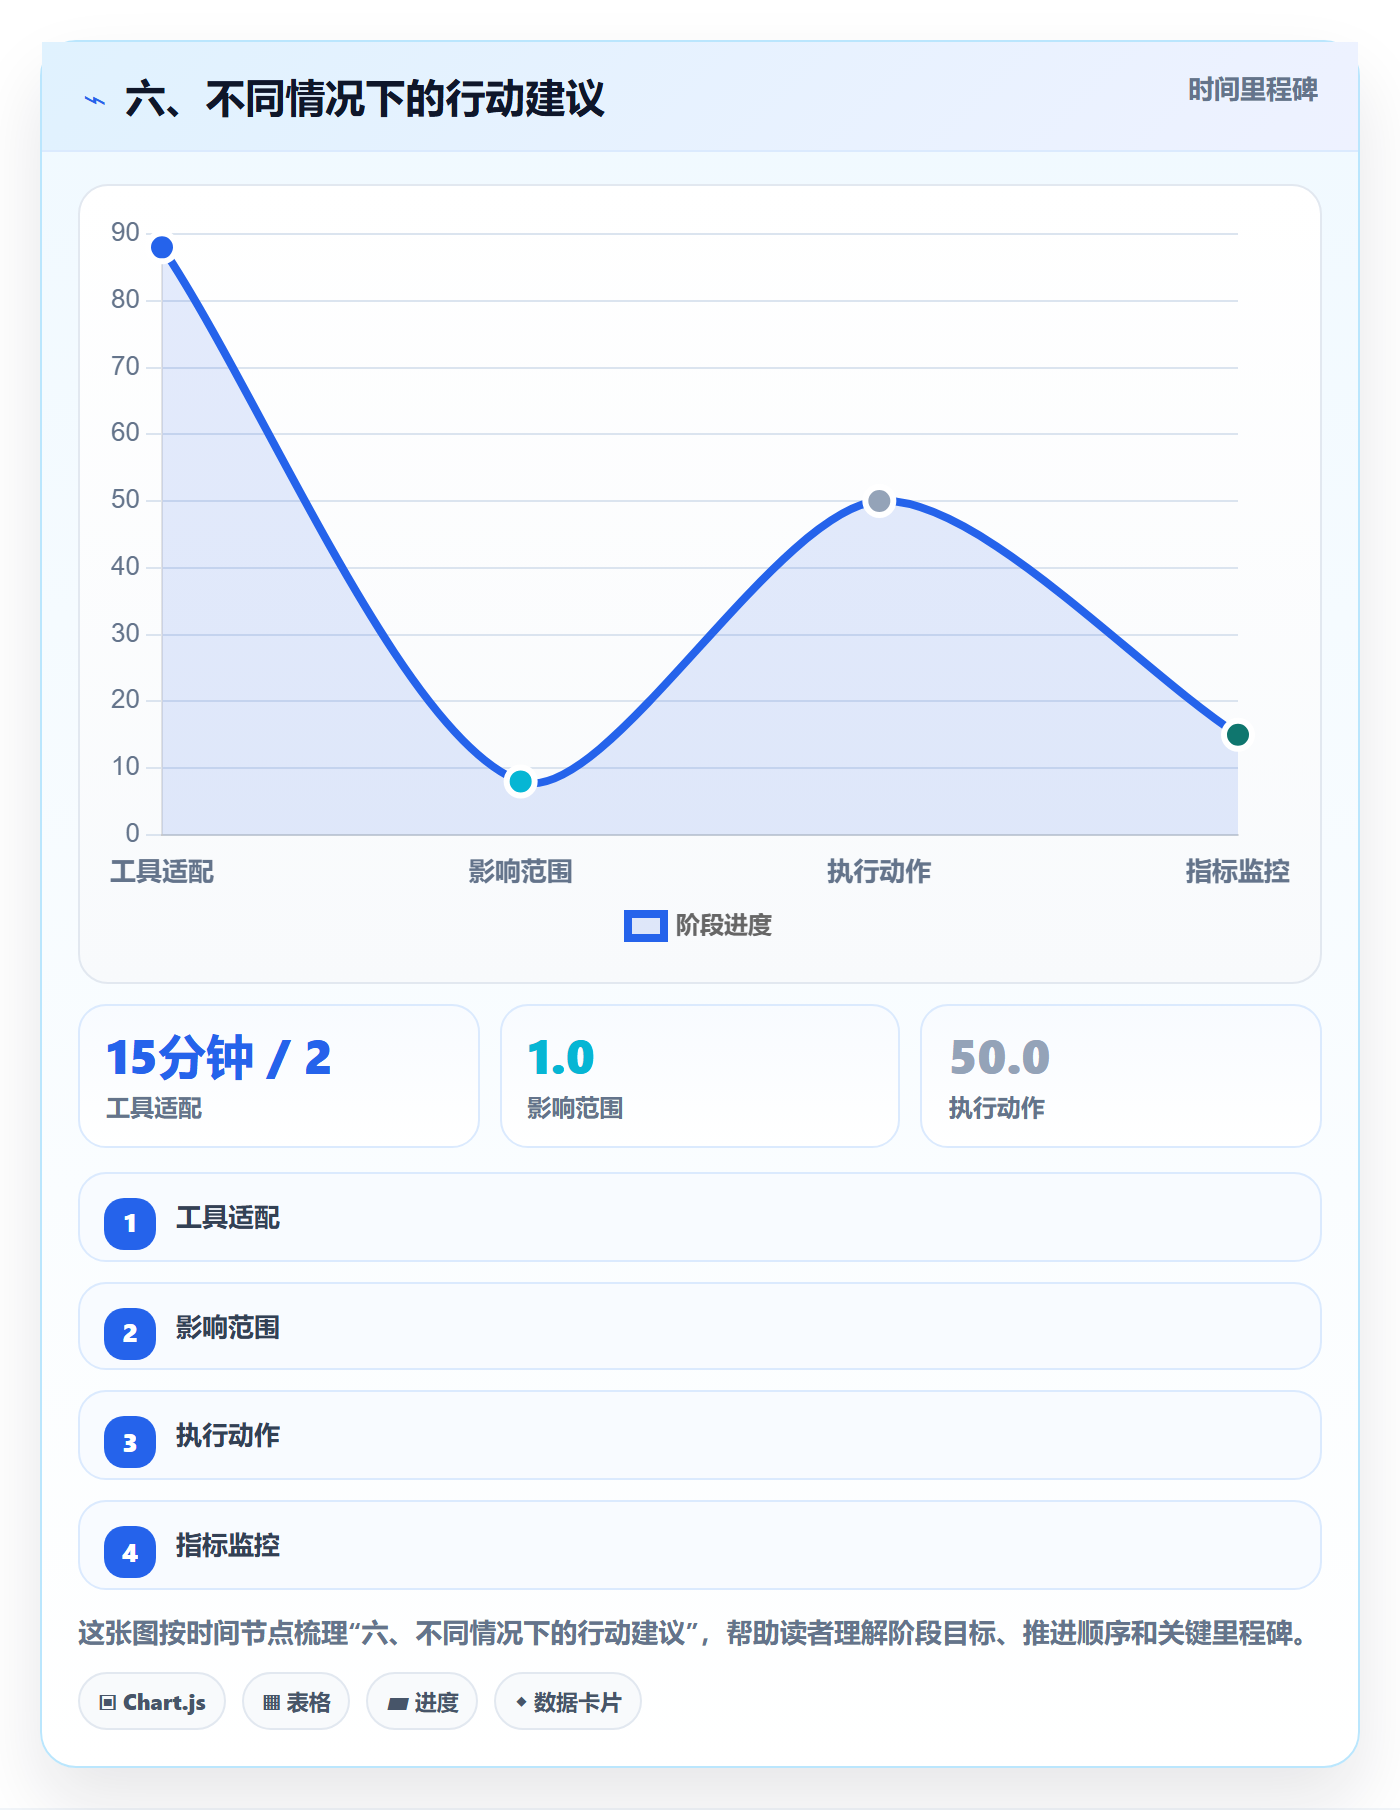Toggle the 阶段进度 legend swatch
The height and width of the screenshot is (1810, 1400).
646,926
